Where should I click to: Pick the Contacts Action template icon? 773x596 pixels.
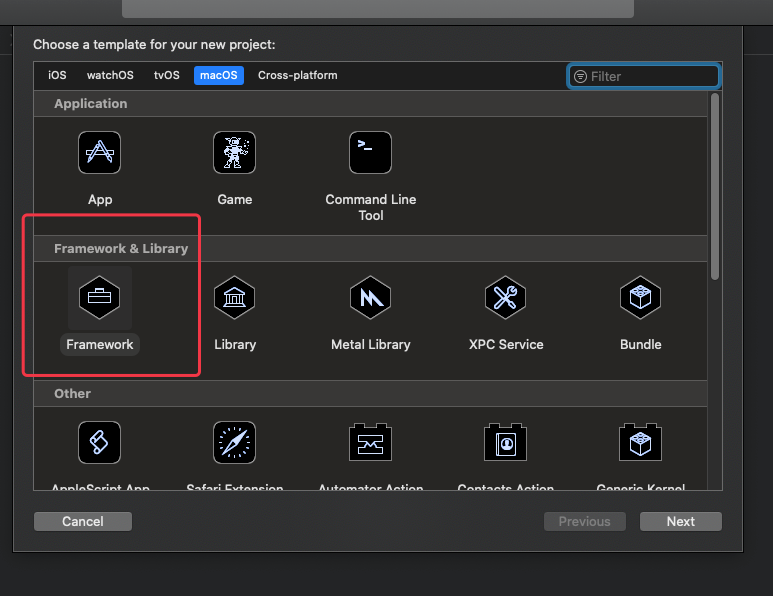coord(505,442)
